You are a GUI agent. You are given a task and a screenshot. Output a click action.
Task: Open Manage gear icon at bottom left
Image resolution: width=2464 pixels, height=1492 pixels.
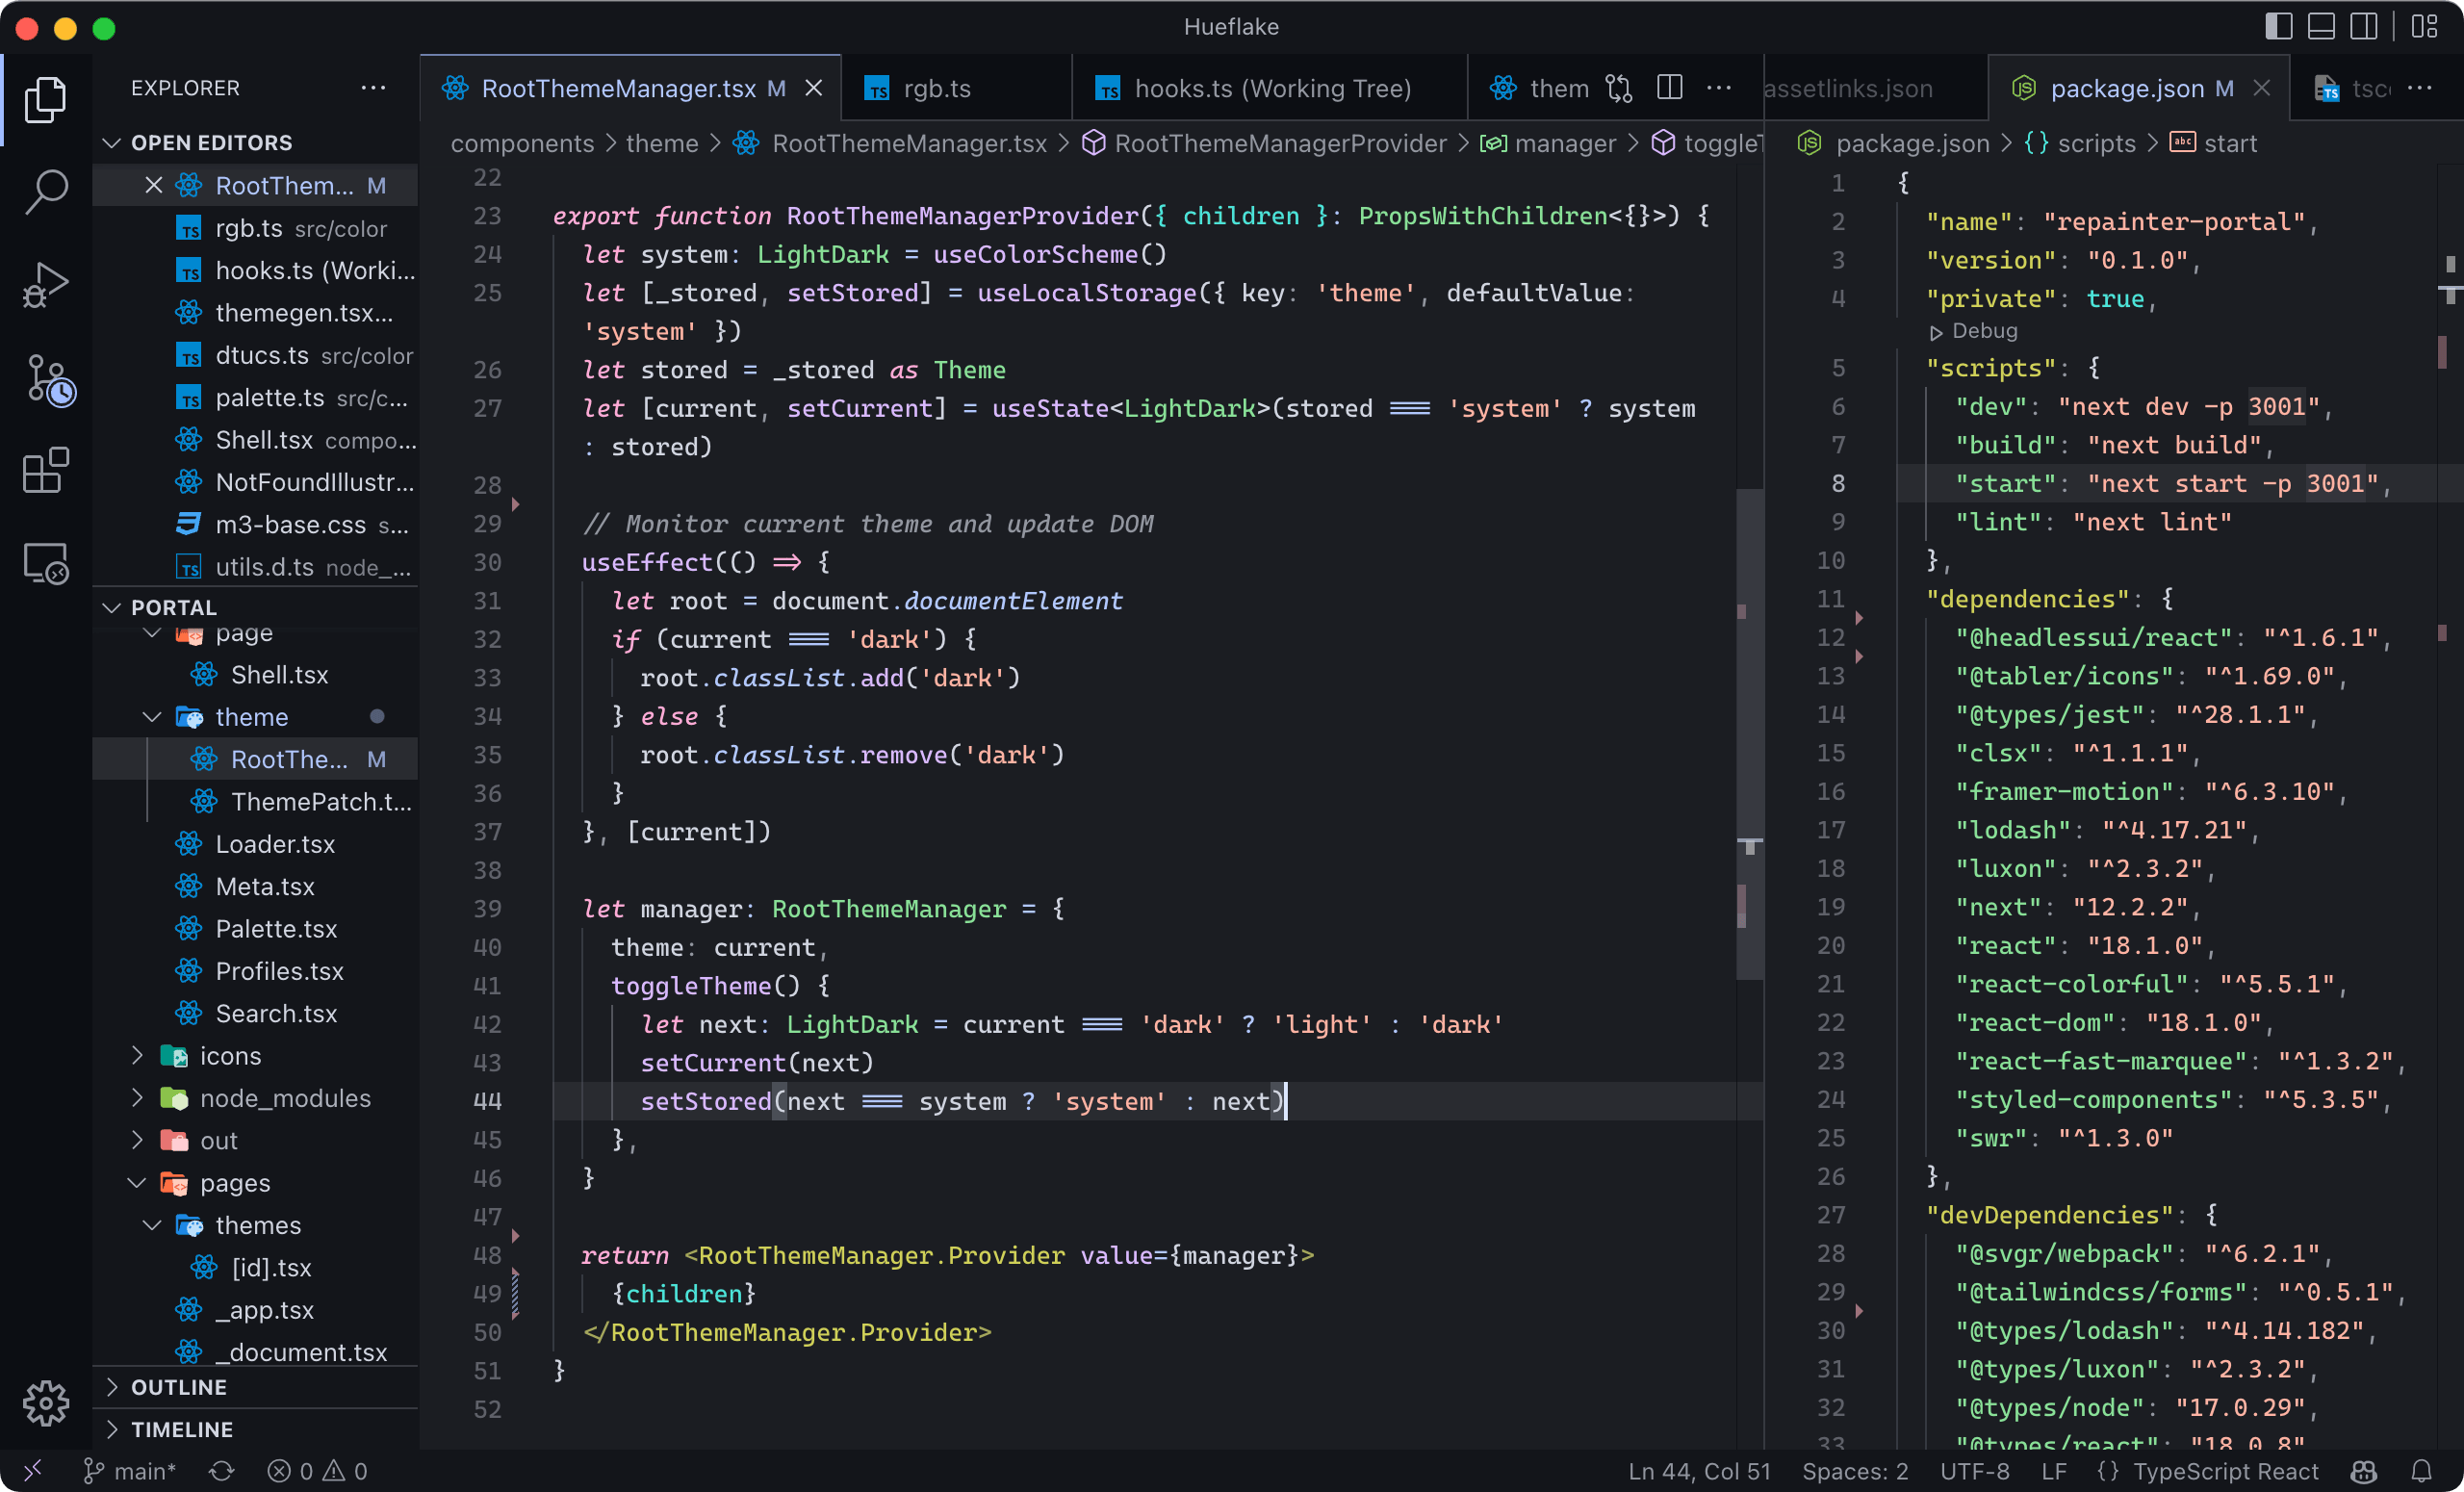pos(46,1404)
